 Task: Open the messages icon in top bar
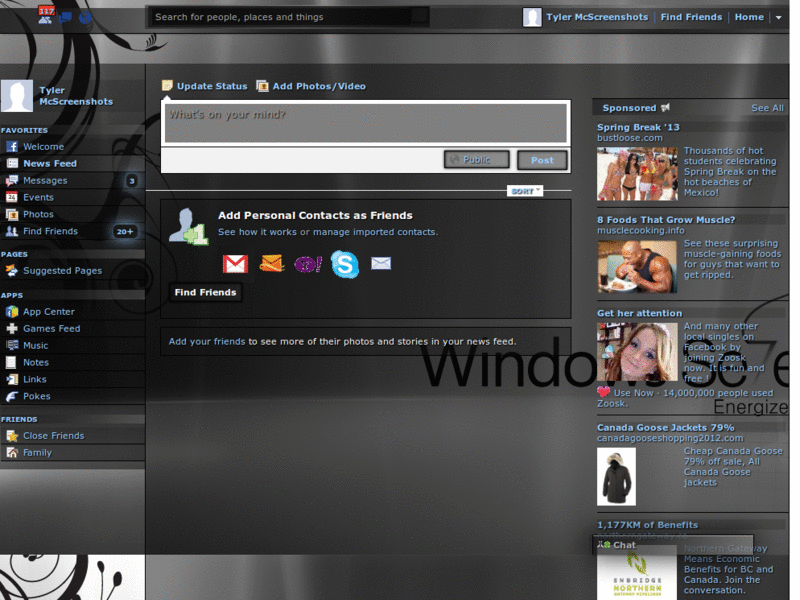(66, 18)
